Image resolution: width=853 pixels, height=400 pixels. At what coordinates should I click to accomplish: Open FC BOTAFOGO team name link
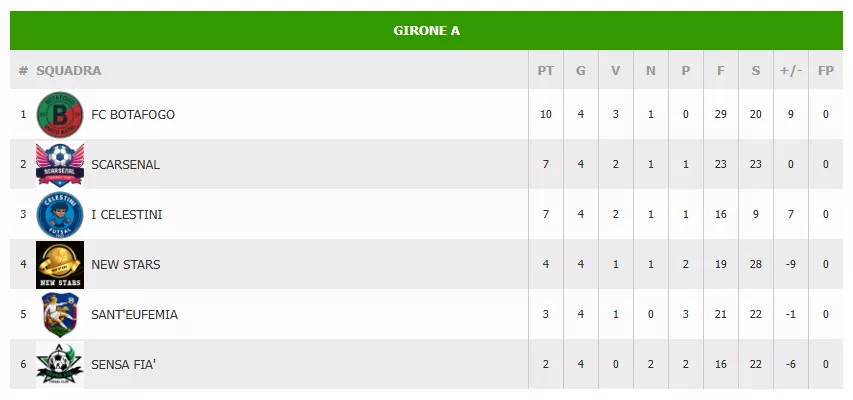tap(133, 115)
